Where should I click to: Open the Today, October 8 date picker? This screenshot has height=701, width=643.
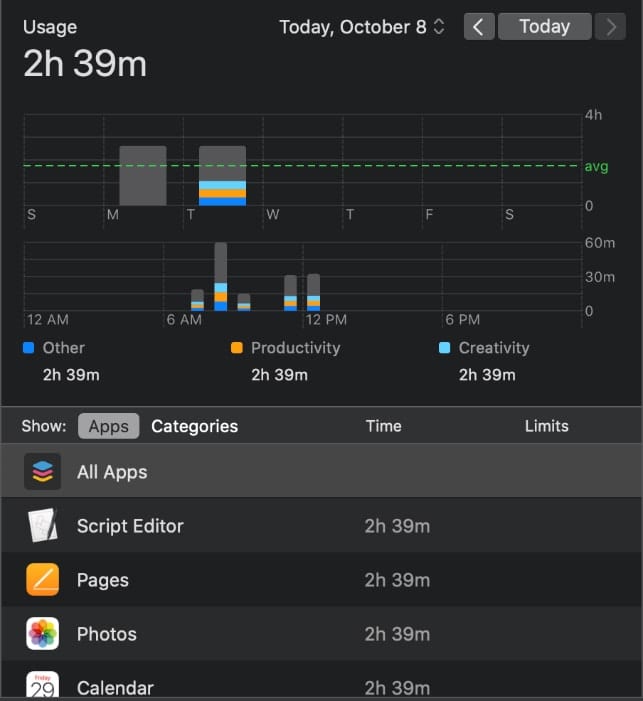362,27
